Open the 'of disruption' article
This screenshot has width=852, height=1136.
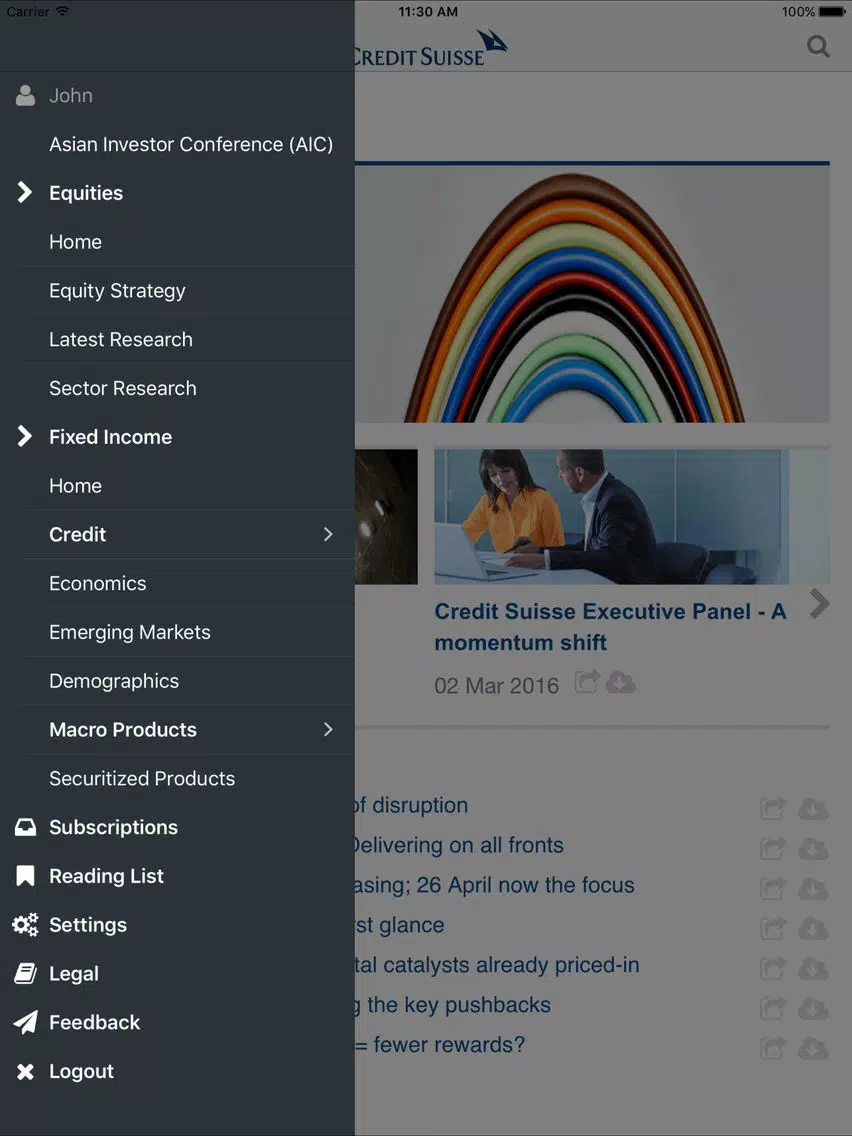[x=412, y=806]
